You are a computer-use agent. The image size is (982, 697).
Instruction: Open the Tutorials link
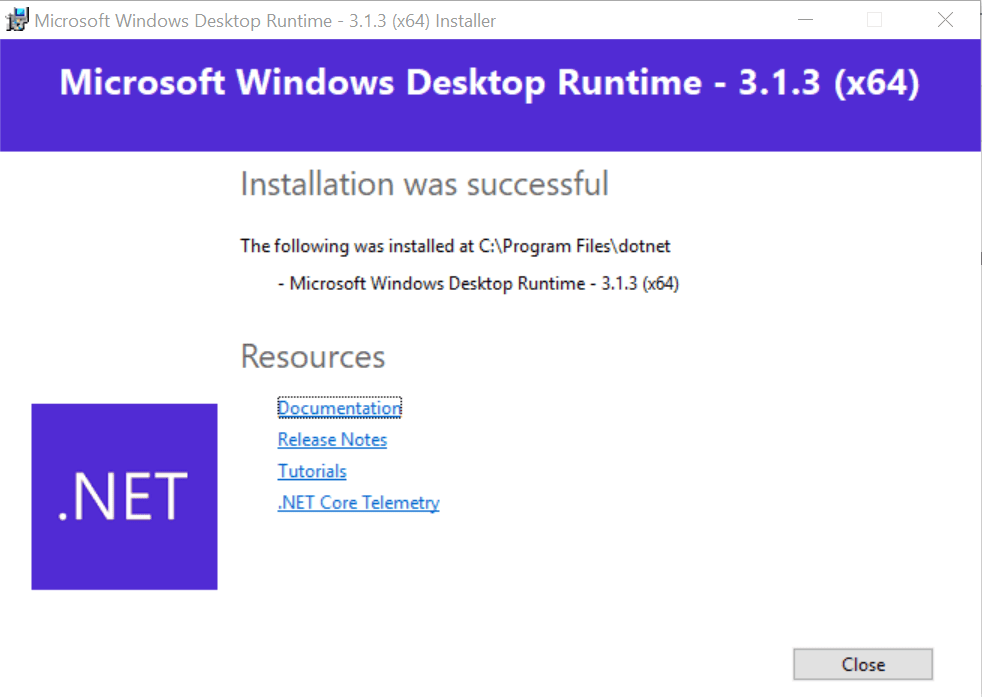[x=312, y=471]
